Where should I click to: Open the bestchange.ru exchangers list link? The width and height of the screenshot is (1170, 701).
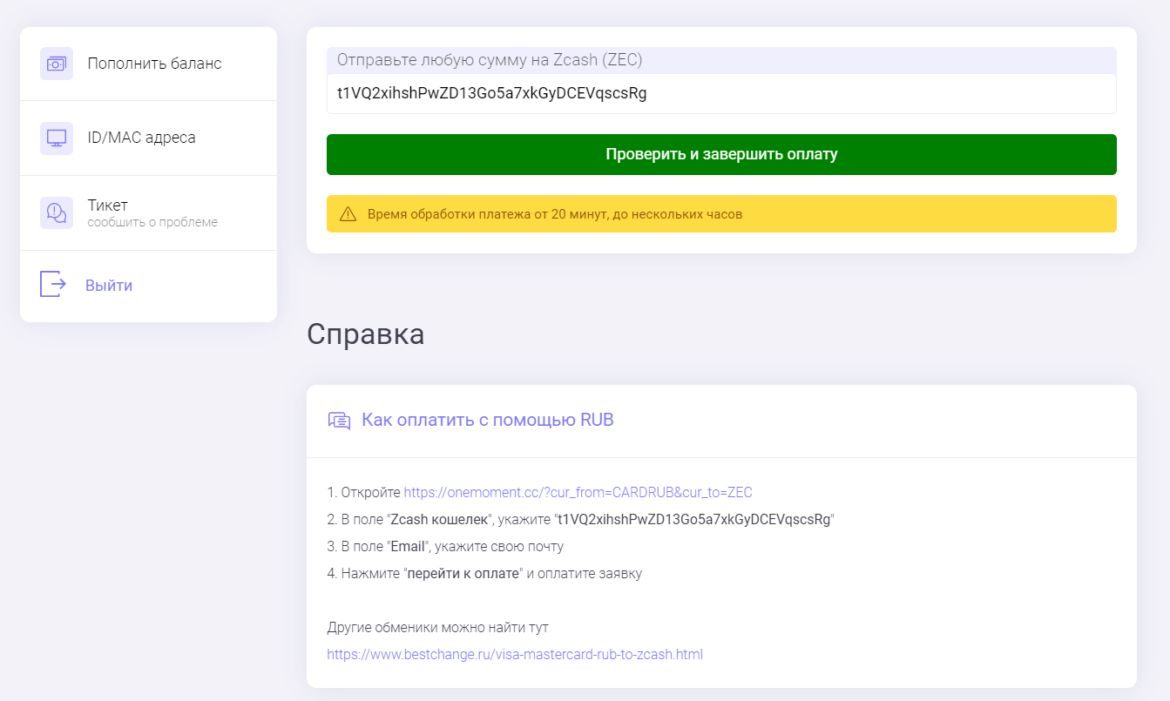(516, 654)
